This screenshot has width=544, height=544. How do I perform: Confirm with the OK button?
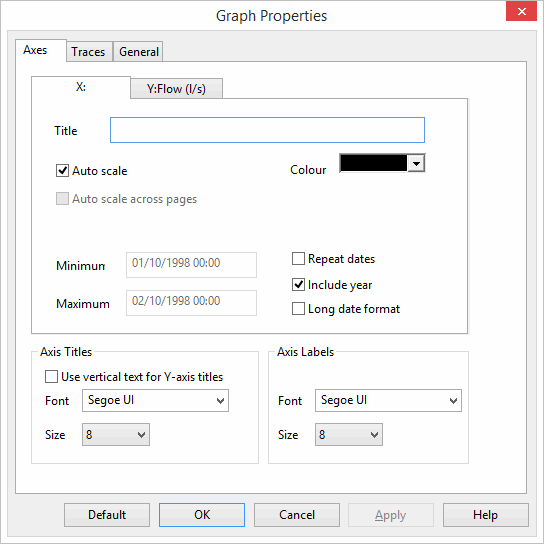click(x=202, y=515)
